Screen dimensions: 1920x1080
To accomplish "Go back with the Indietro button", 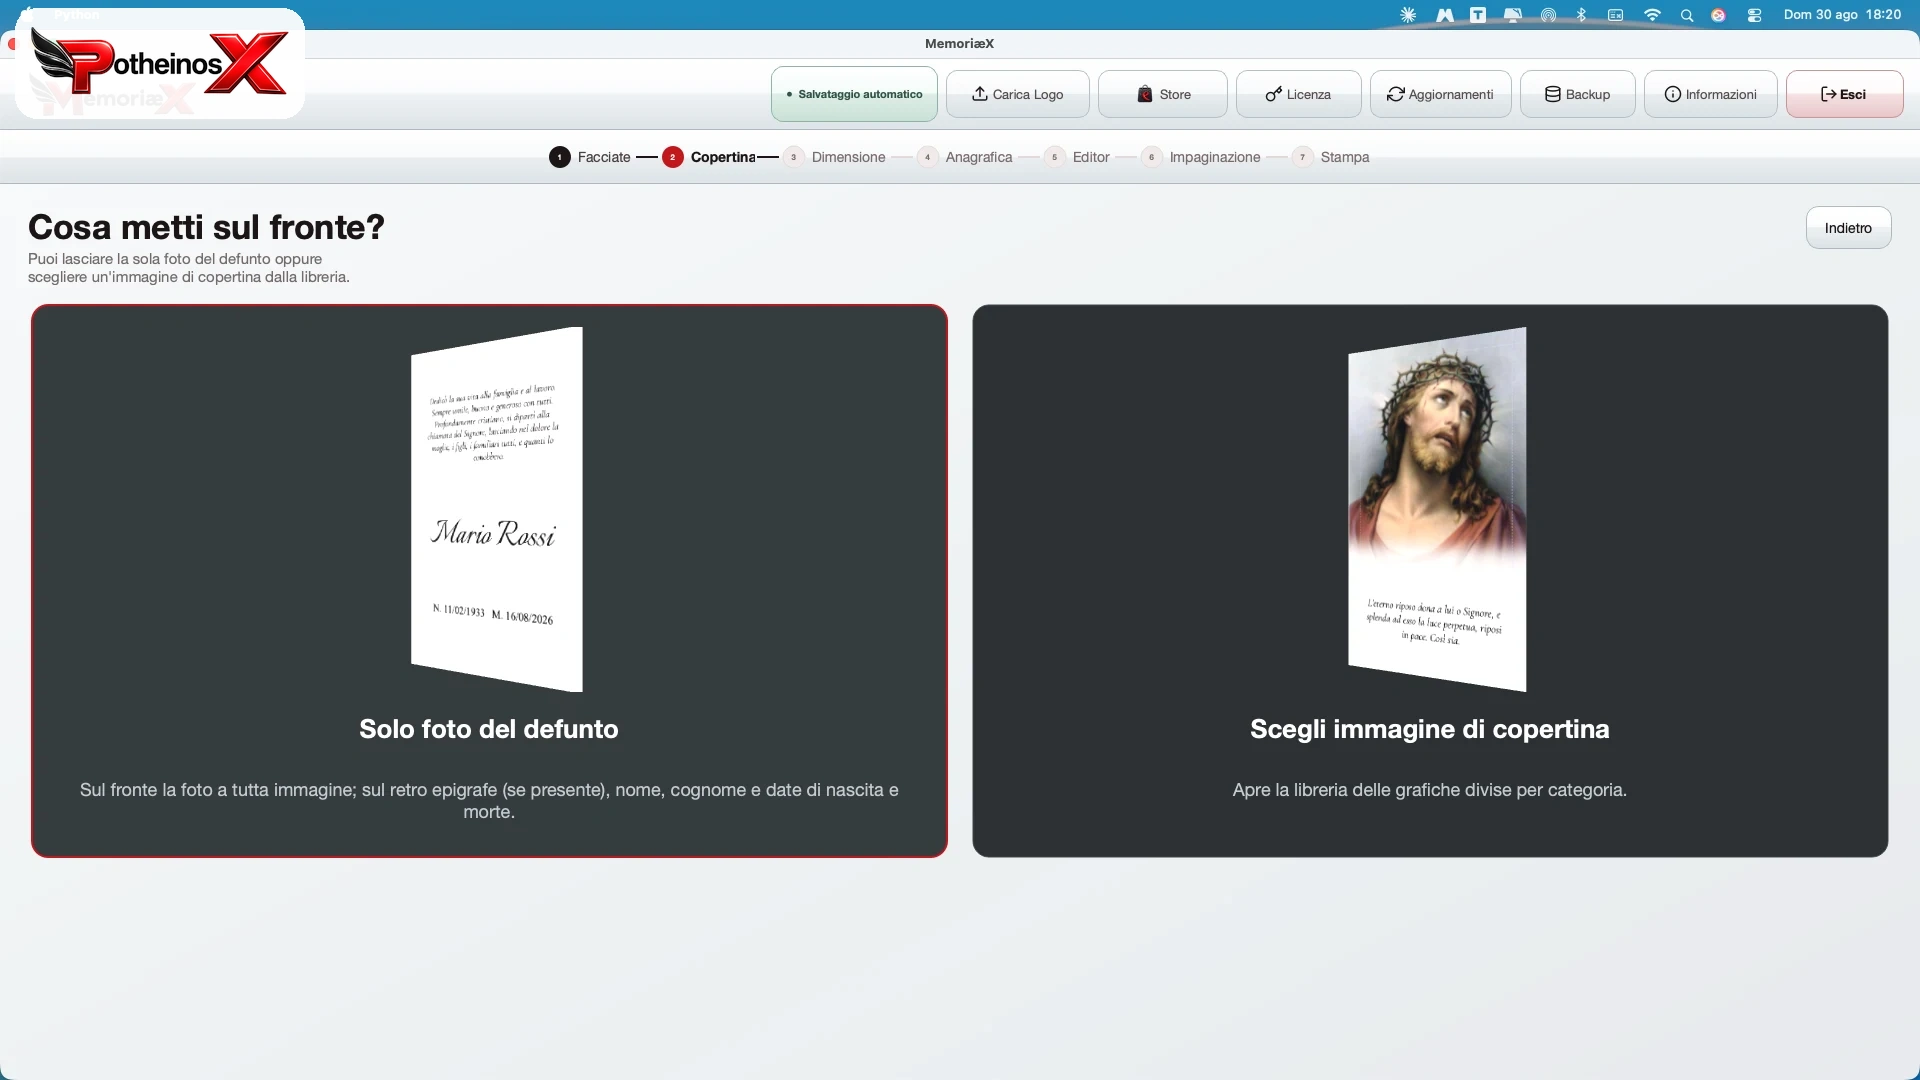I will [1848, 228].
